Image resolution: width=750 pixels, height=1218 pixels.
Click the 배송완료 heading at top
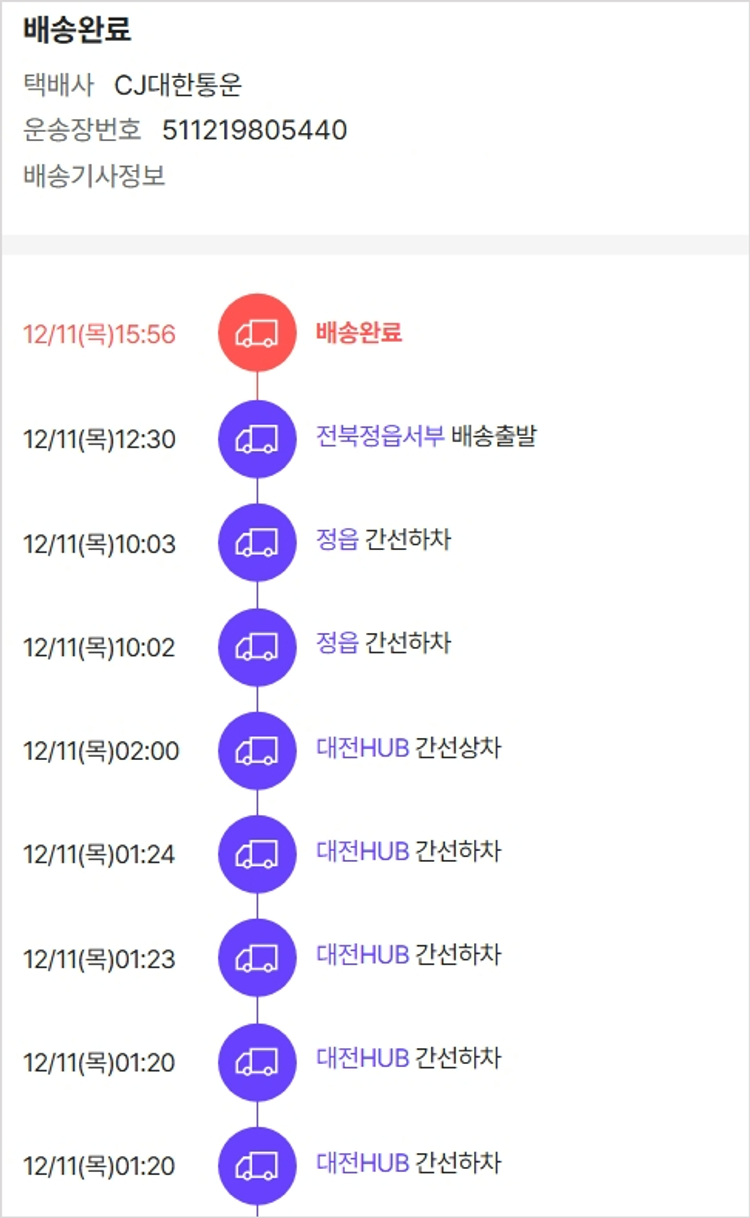pyautogui.click(x=77, y=31)
